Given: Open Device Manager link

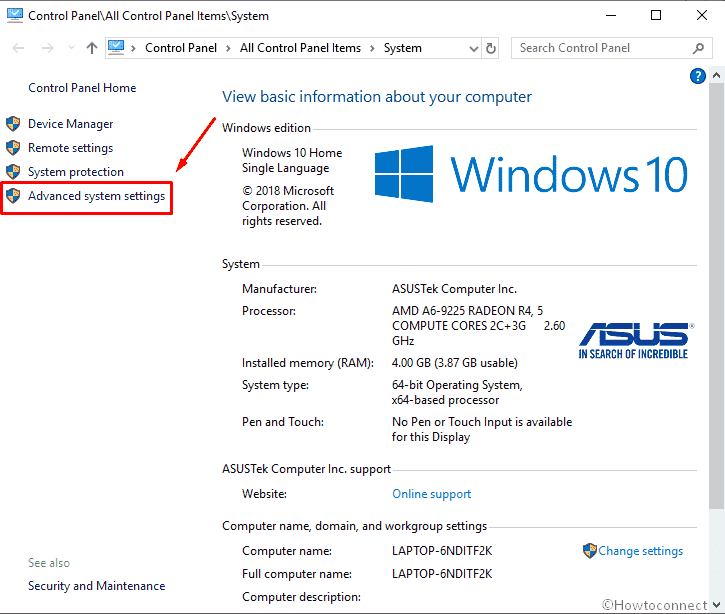Looking at the screenshot, I should pyautogui.click(x=71, y=124).
